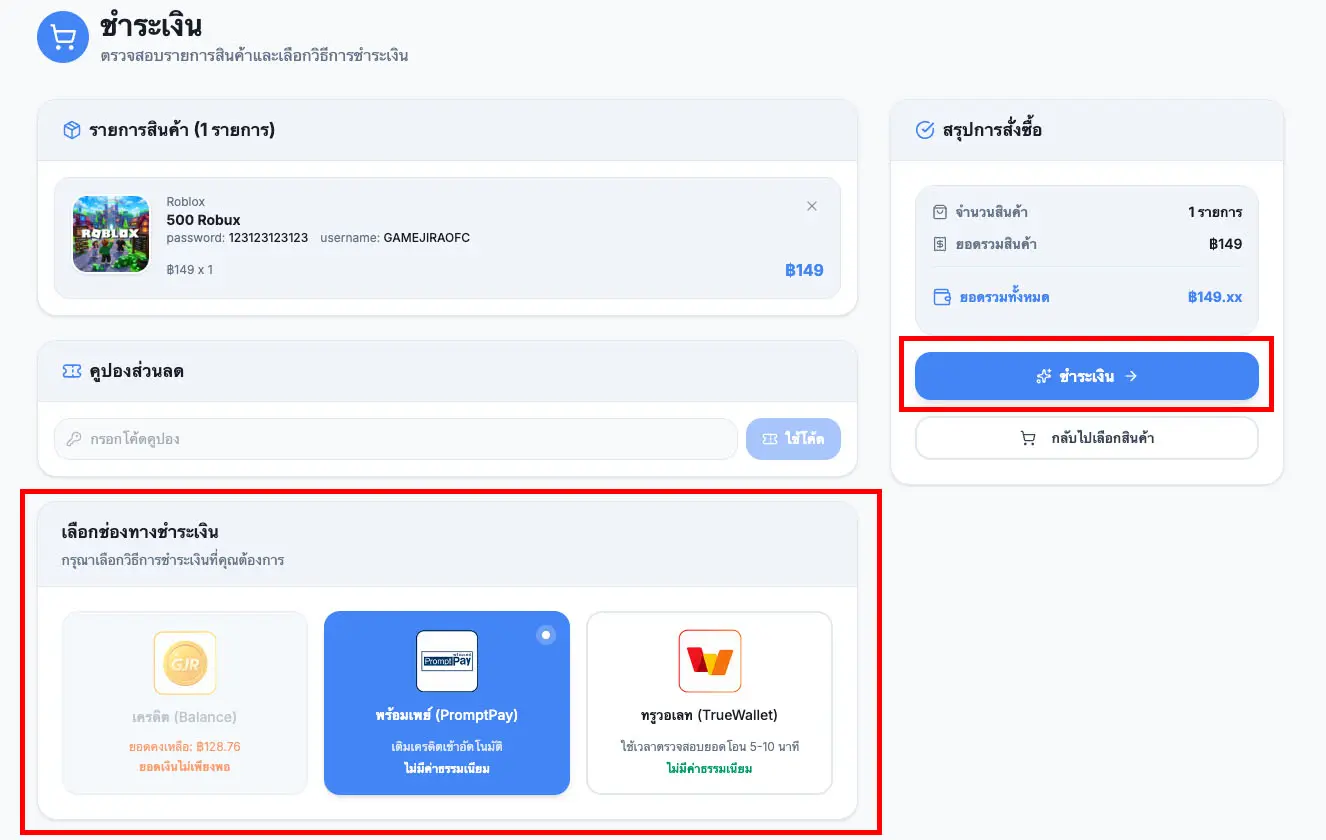Choose the ทรูวอเลท (TrueWallet) payment card

point(709,703)
